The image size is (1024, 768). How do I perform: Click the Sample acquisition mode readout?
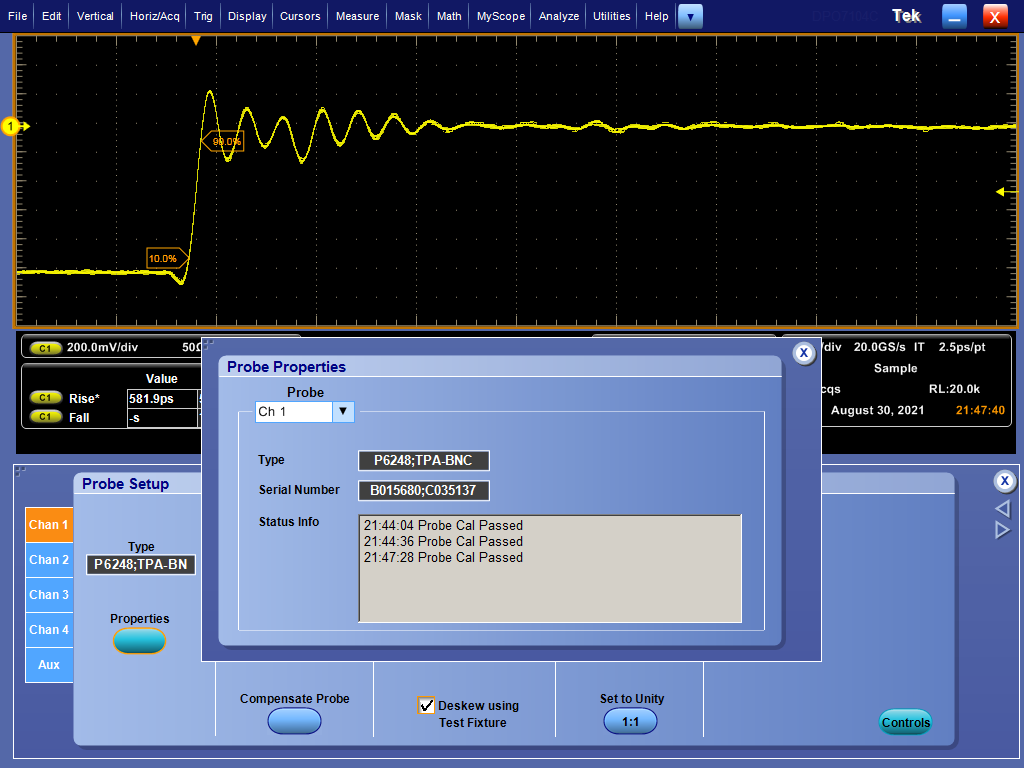[x=895, y=368]
